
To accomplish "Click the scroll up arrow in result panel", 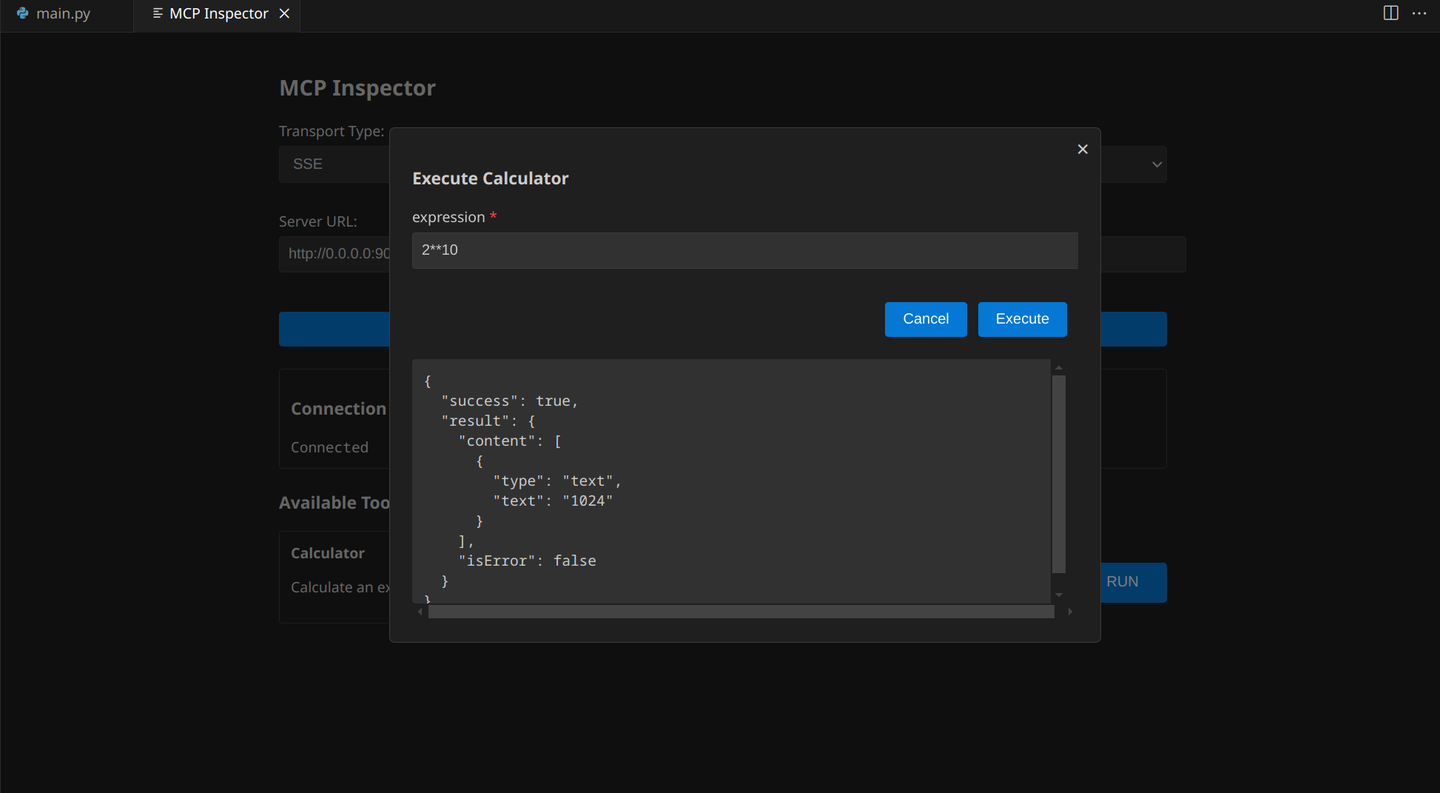I will click(x=1059, y=368).
